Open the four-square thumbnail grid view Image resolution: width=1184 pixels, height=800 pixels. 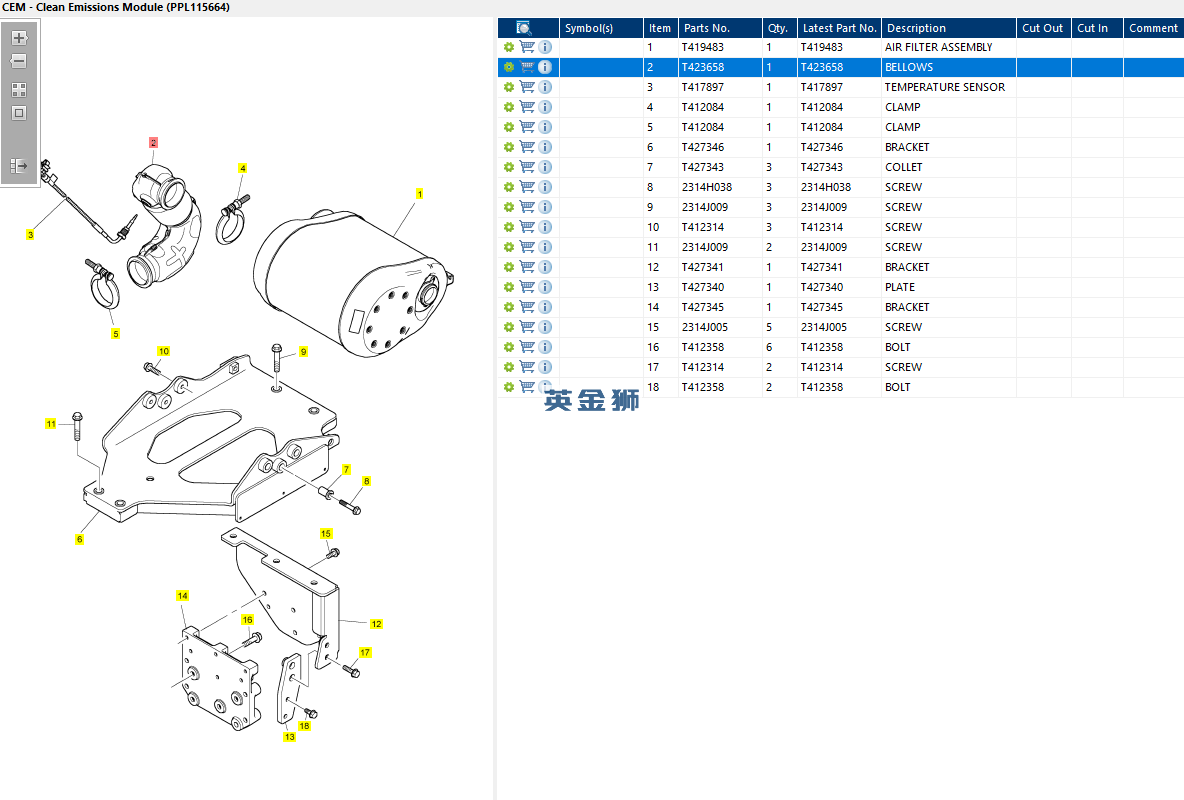click(x=20, y=90)
